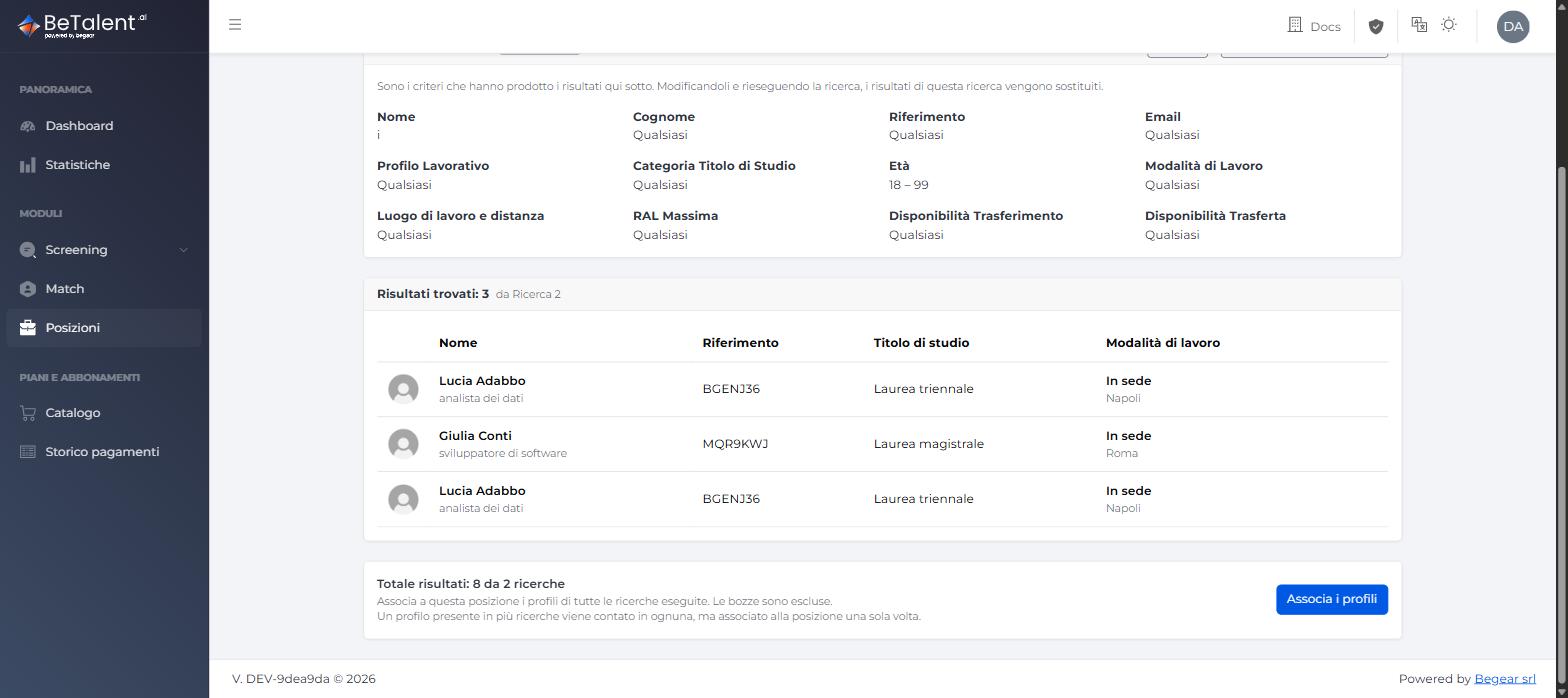This screenshot has width=1568, height=698.
Task: Click the sviluppatore di software subtitle
Action: (503, 454)
